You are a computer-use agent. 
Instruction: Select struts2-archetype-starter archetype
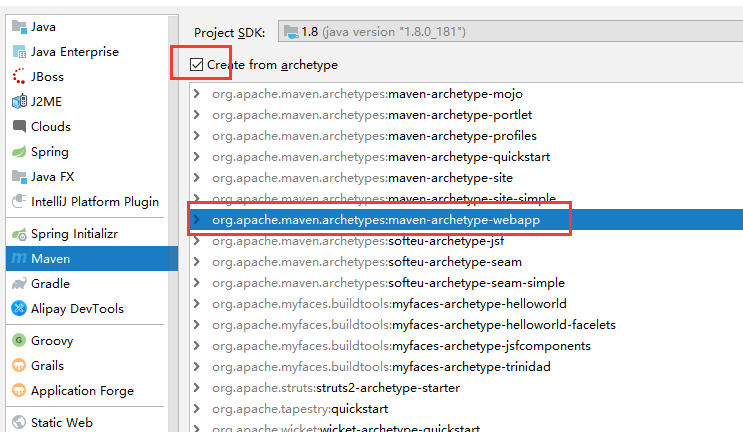(336, 387)
